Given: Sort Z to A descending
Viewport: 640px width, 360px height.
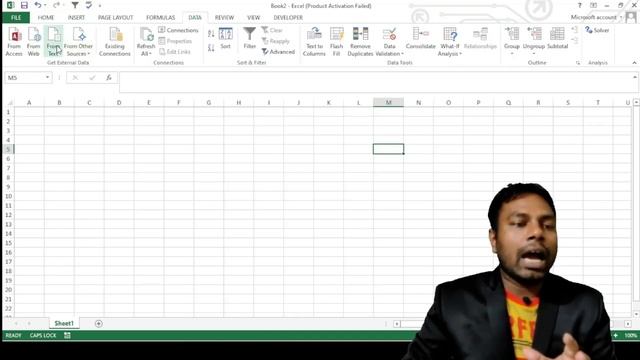Looking at the screenshot, I should click(x=211, y=48).
